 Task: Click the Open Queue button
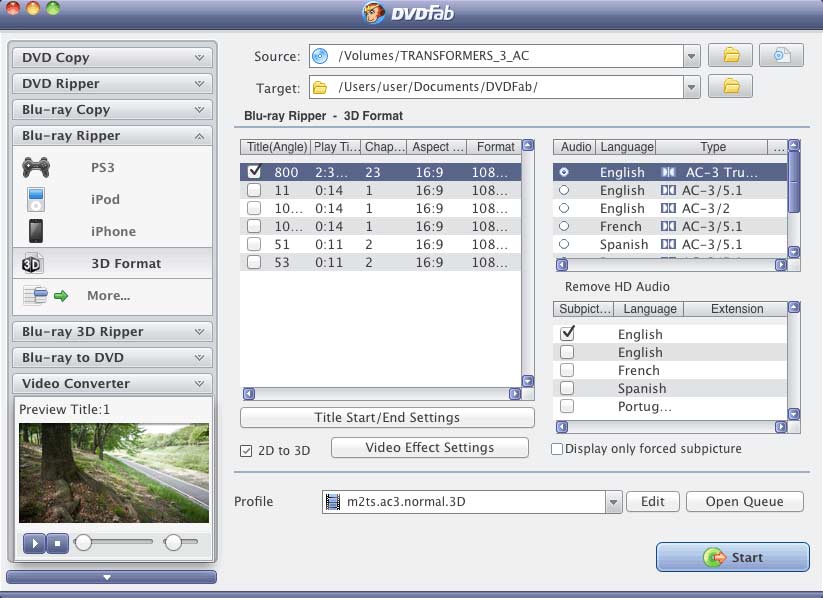pyautogui.click(x=744, y=502)
